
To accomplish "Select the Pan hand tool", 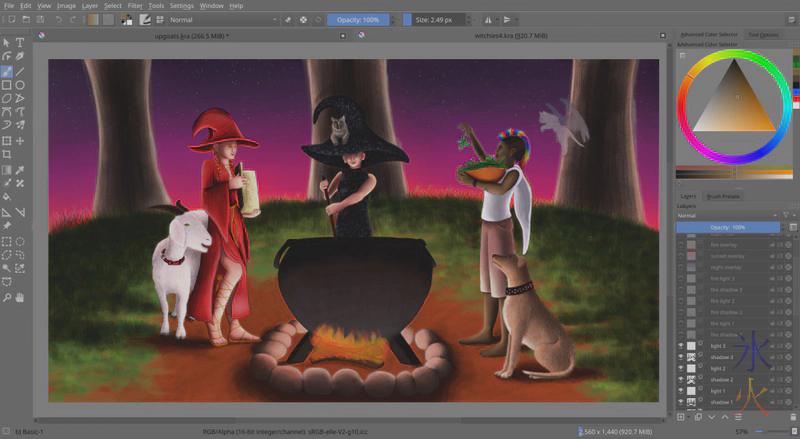I will click(20, 297).
